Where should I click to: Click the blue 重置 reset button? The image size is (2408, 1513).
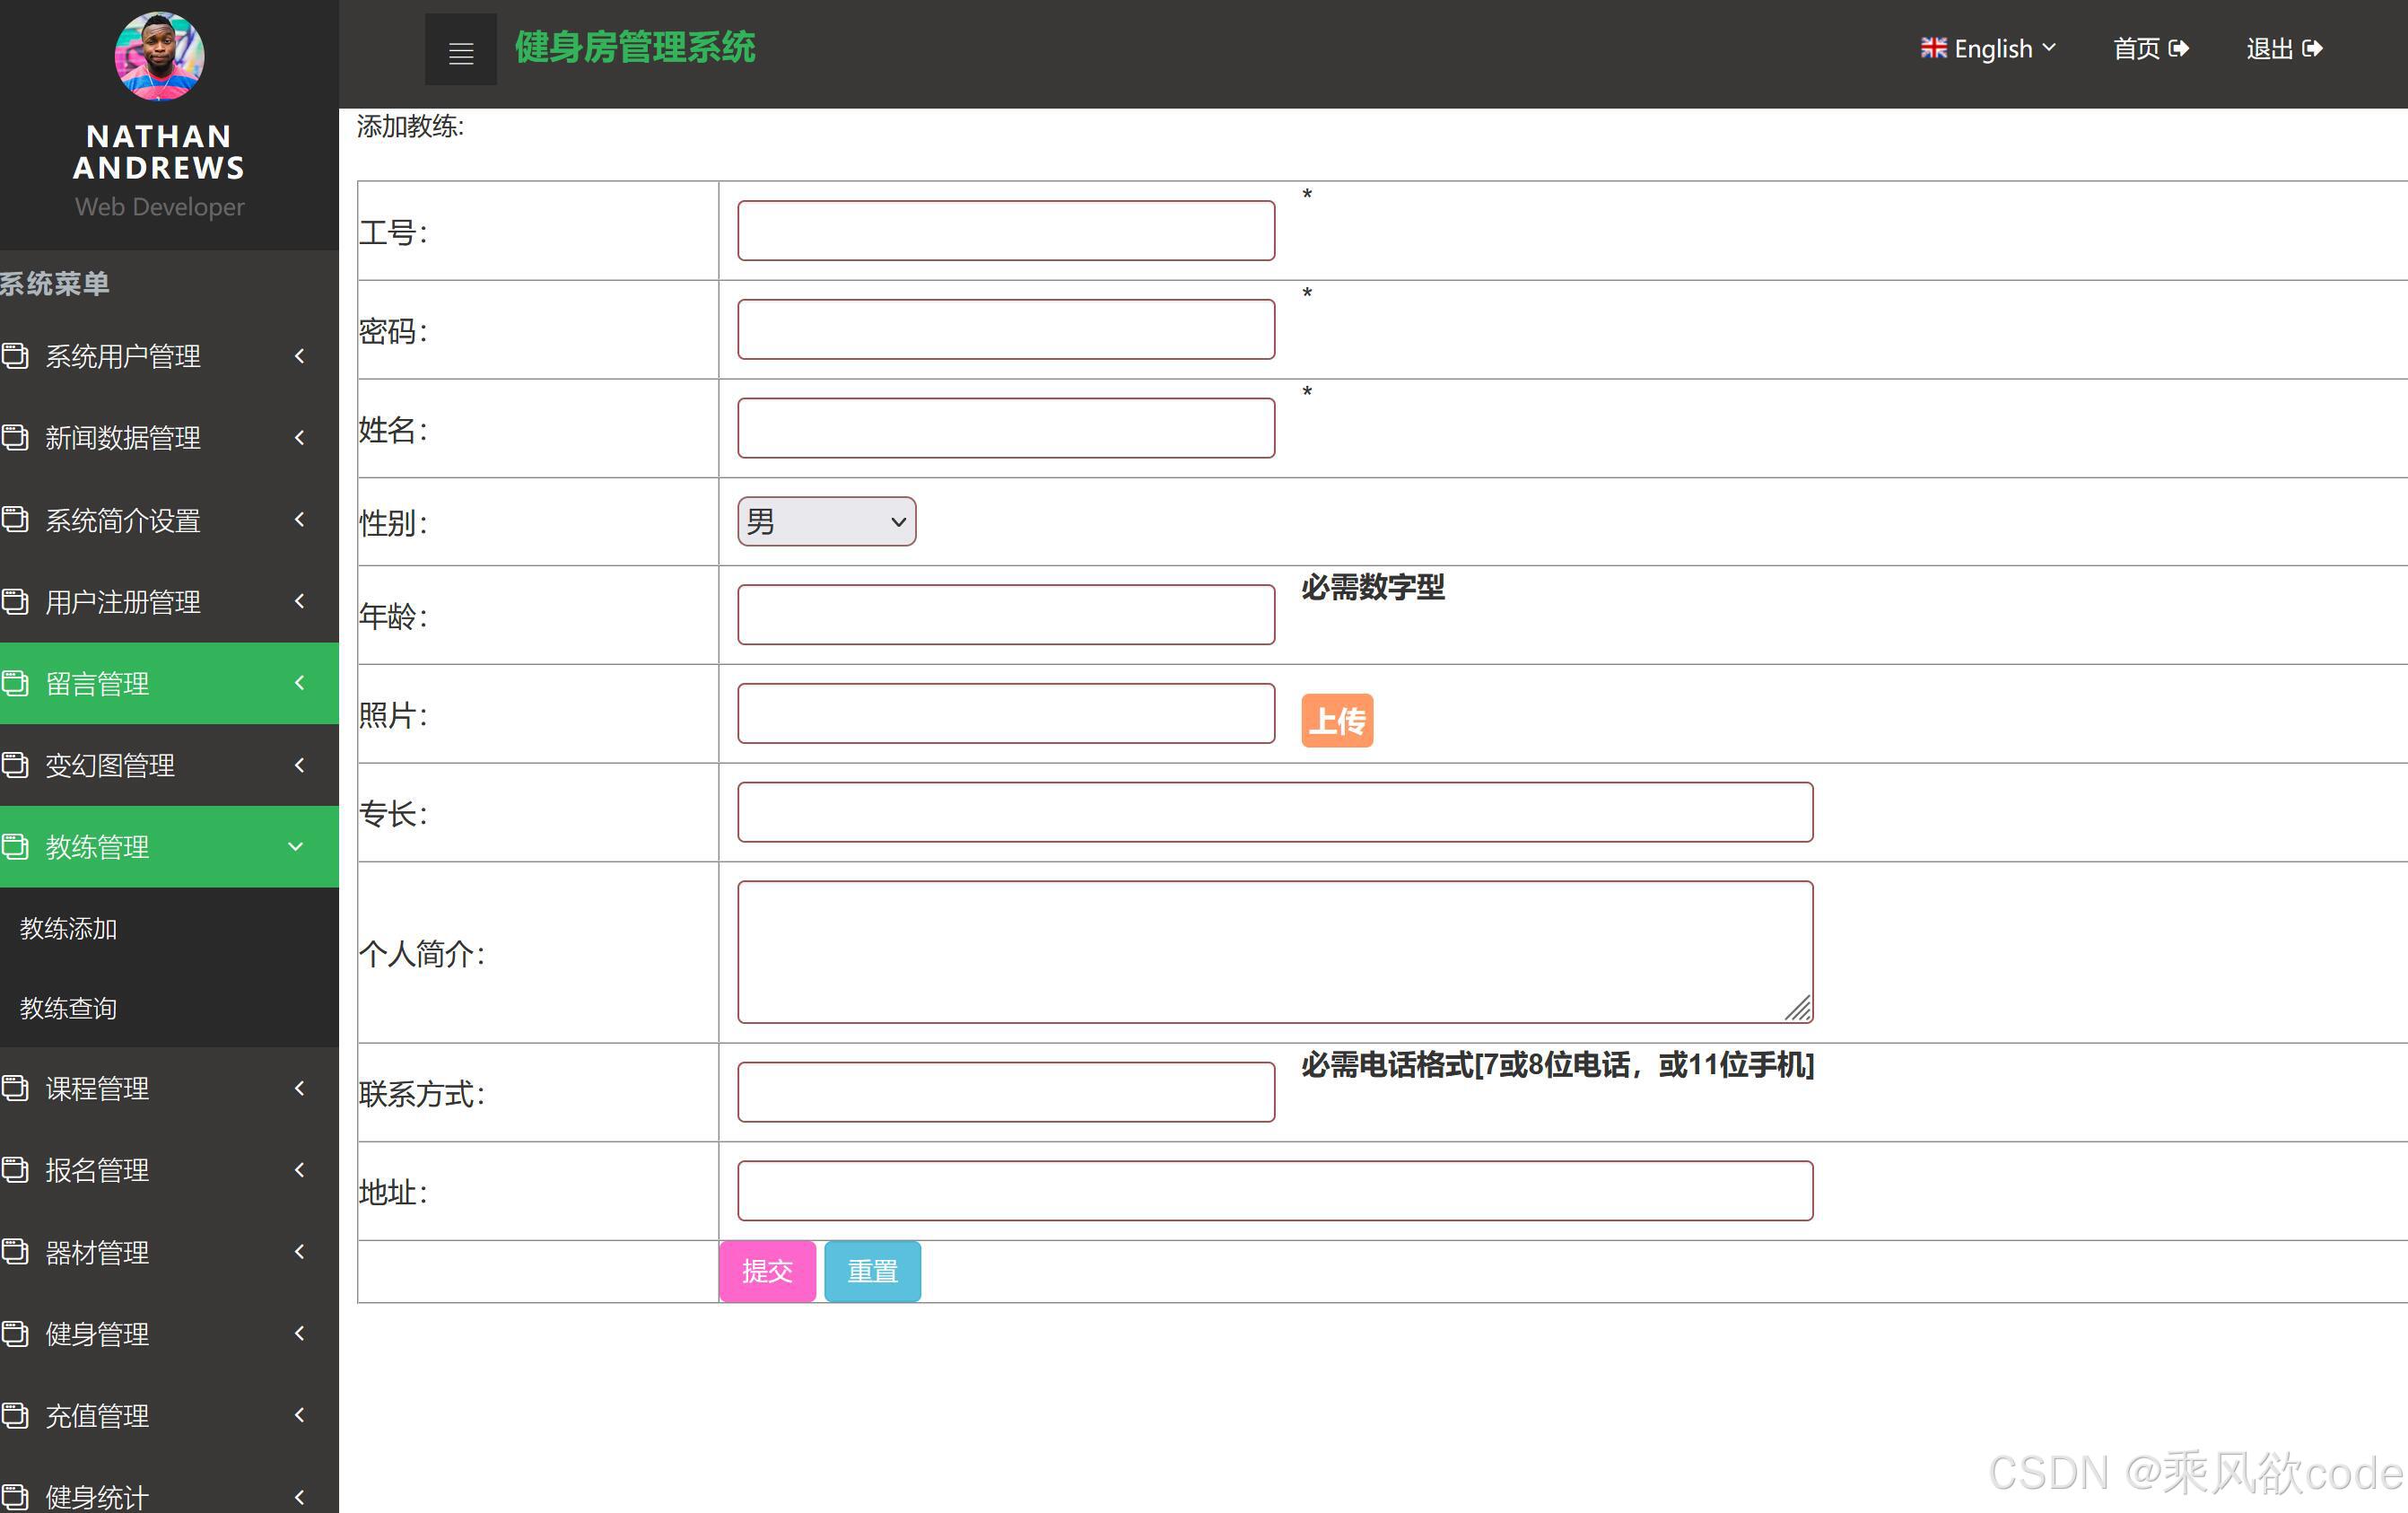872,1271
